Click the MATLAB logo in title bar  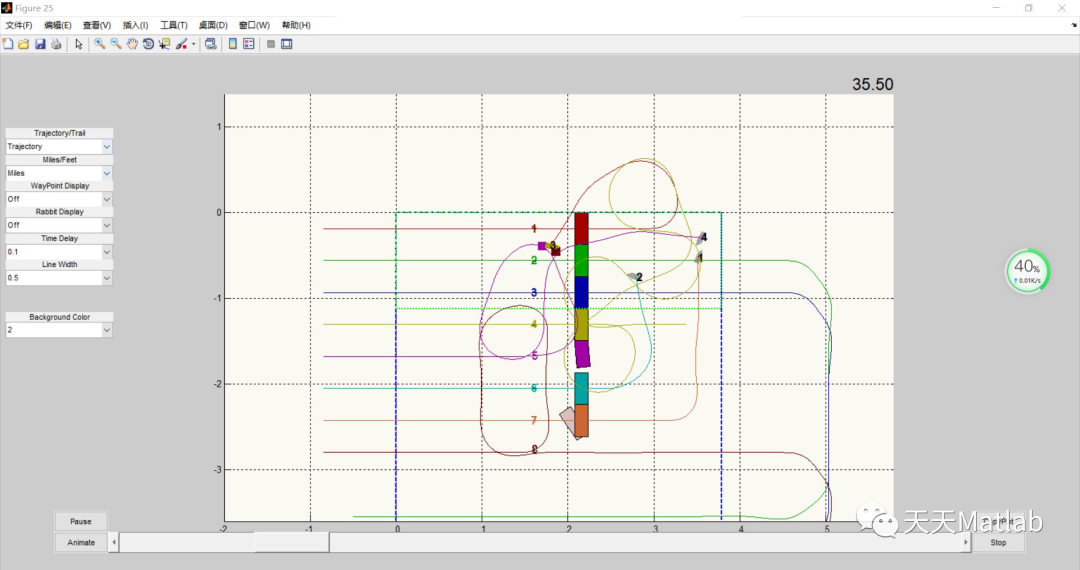(7, 8)
